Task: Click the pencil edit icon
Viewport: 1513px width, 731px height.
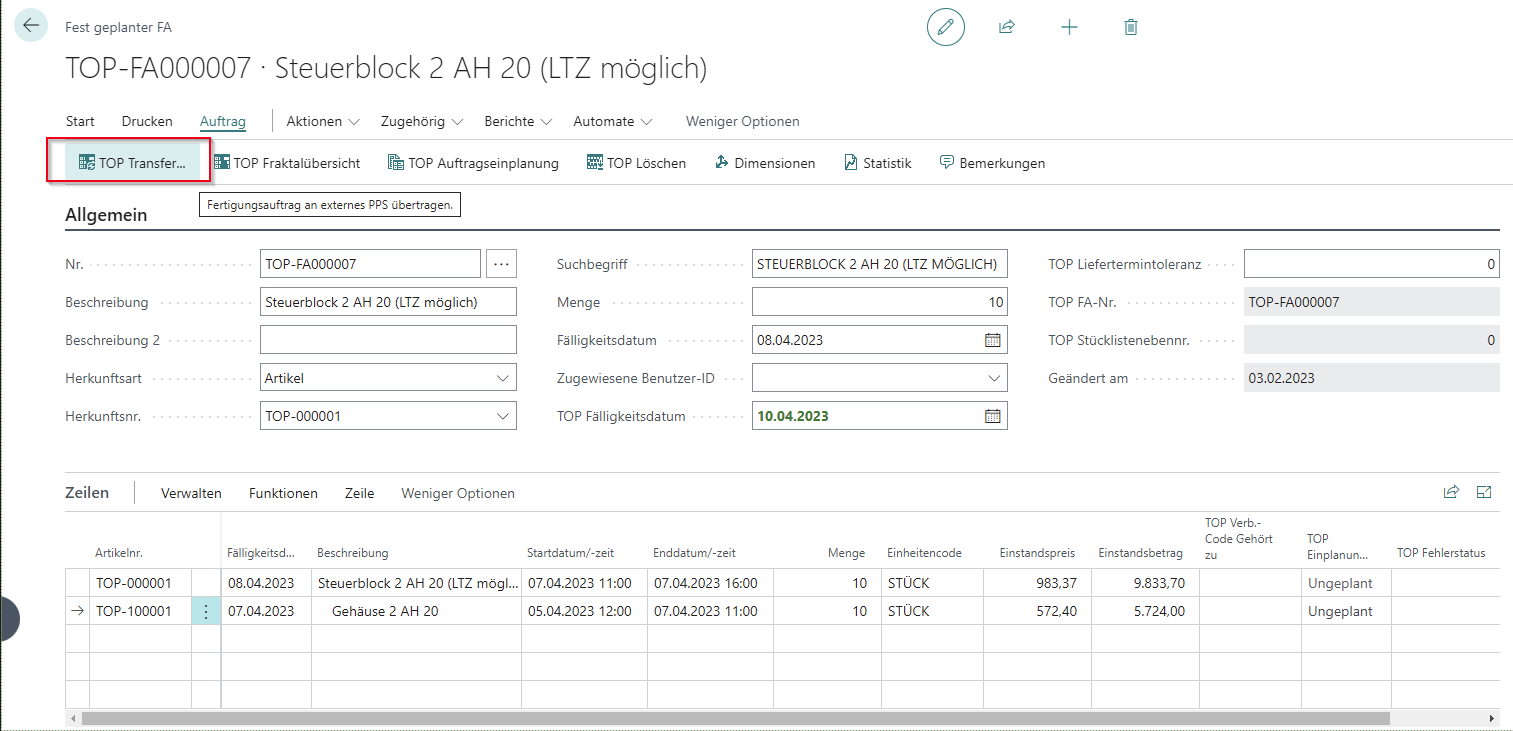Action: [x=945, y=27]
